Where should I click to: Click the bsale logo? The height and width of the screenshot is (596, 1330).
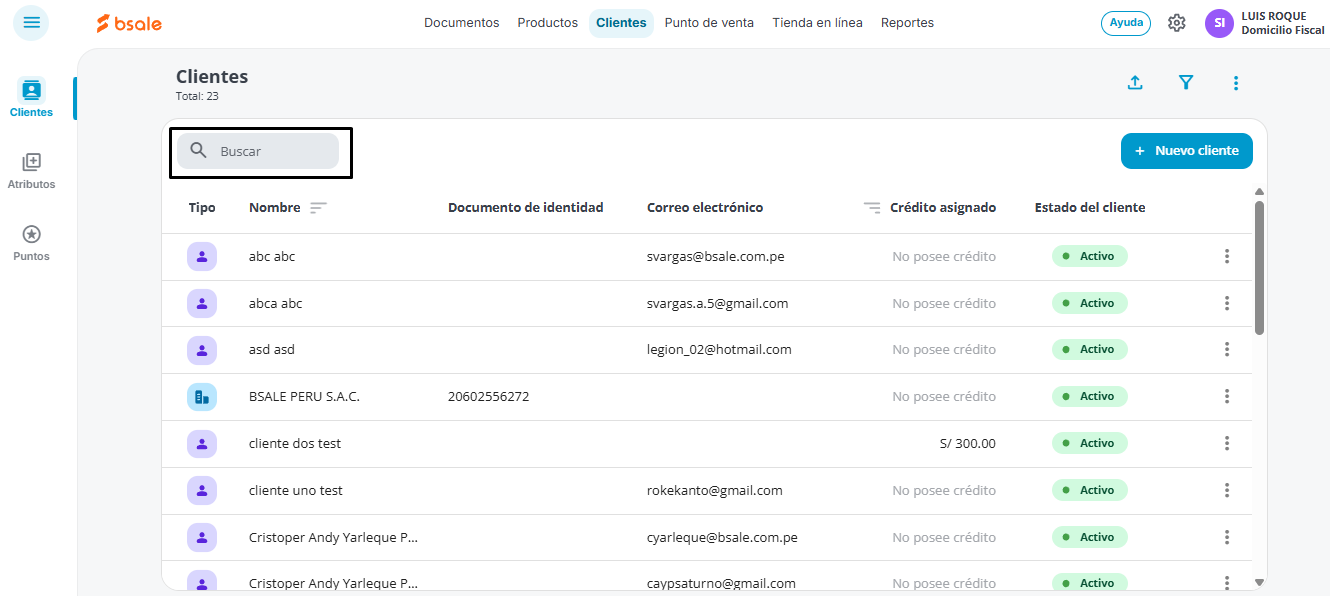tap(129, 23)
